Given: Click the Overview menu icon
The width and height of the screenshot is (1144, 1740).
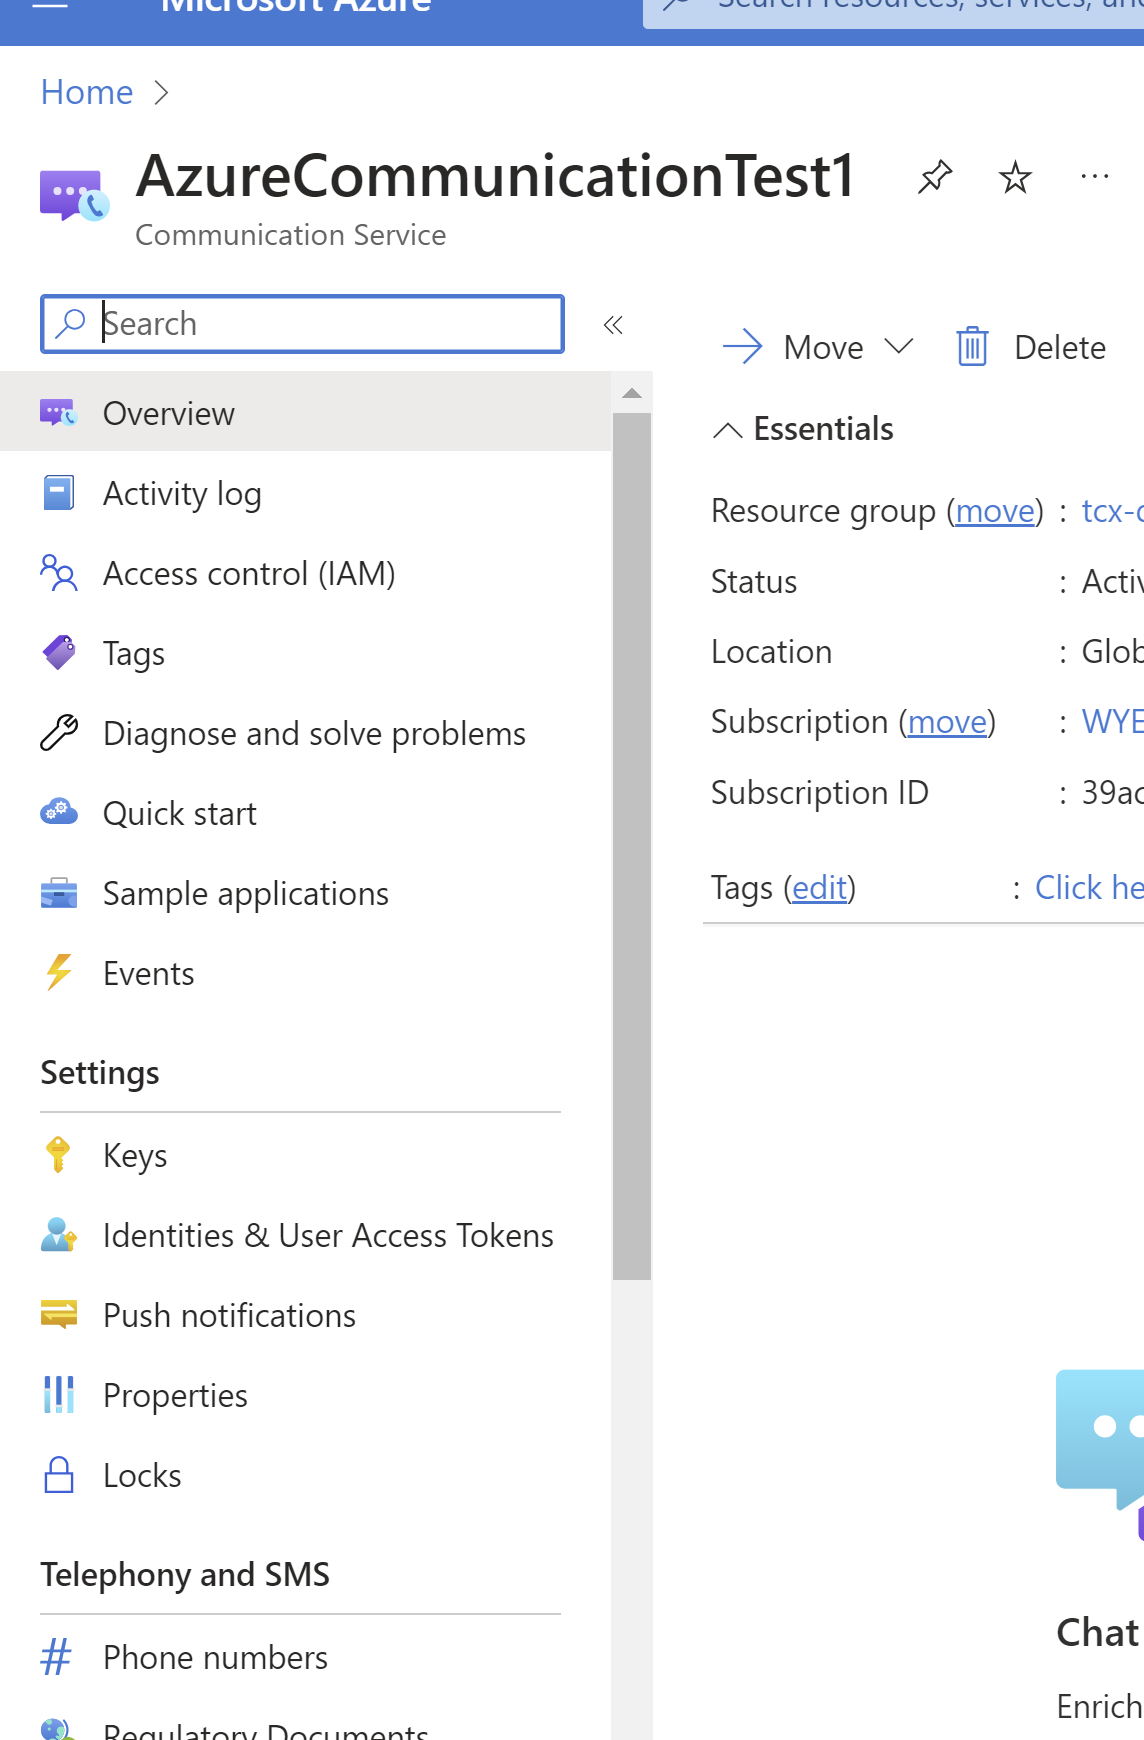Looking at the screenshot, I should (x=58, y=413).
